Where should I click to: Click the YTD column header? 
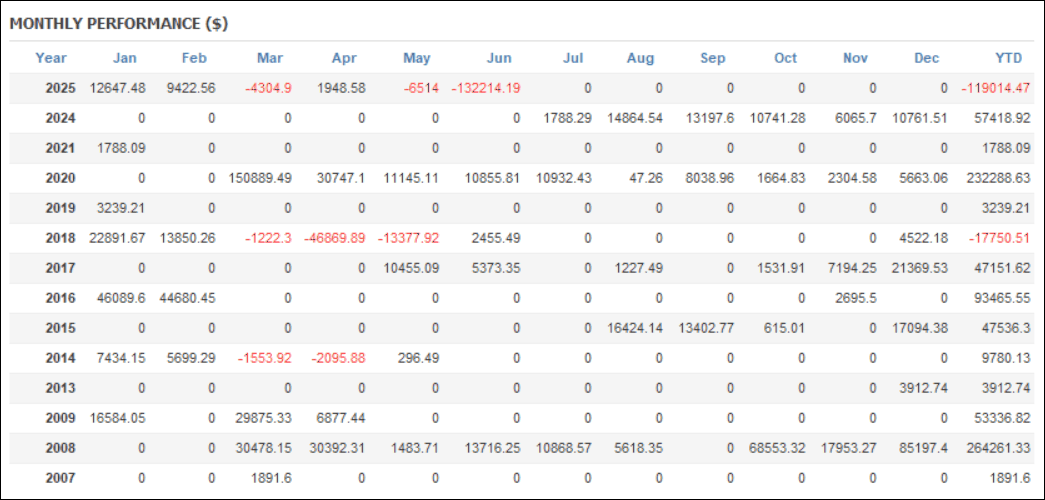tap(1008, 58)
